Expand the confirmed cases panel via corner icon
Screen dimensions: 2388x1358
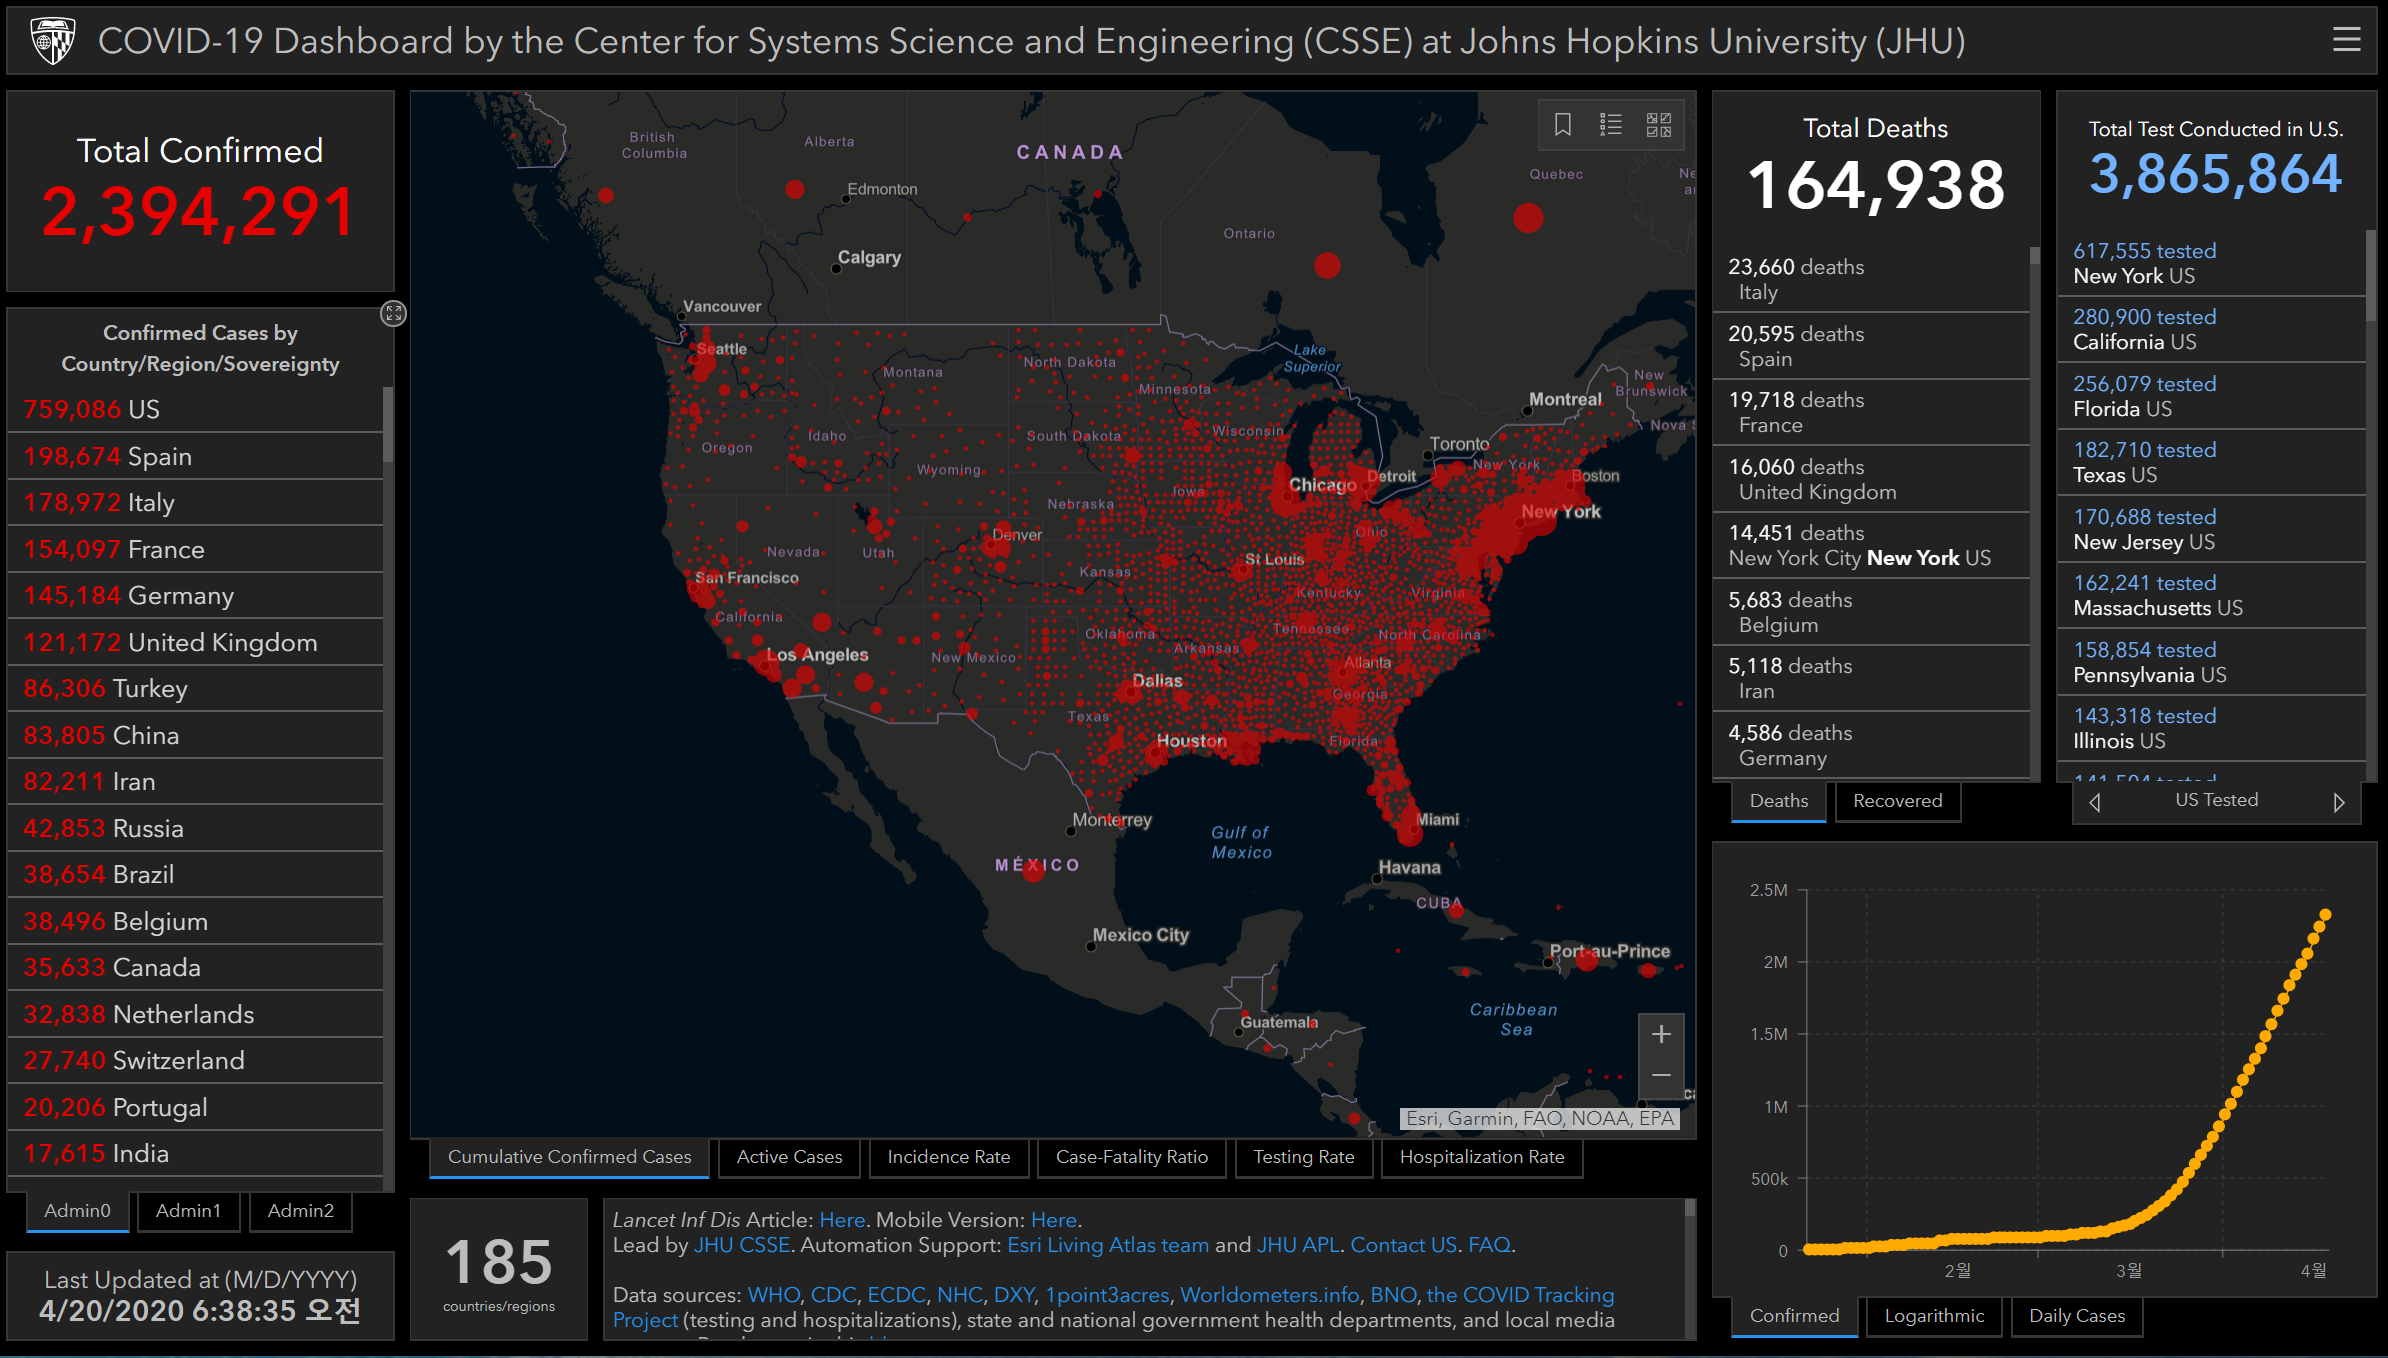(393, 314)
